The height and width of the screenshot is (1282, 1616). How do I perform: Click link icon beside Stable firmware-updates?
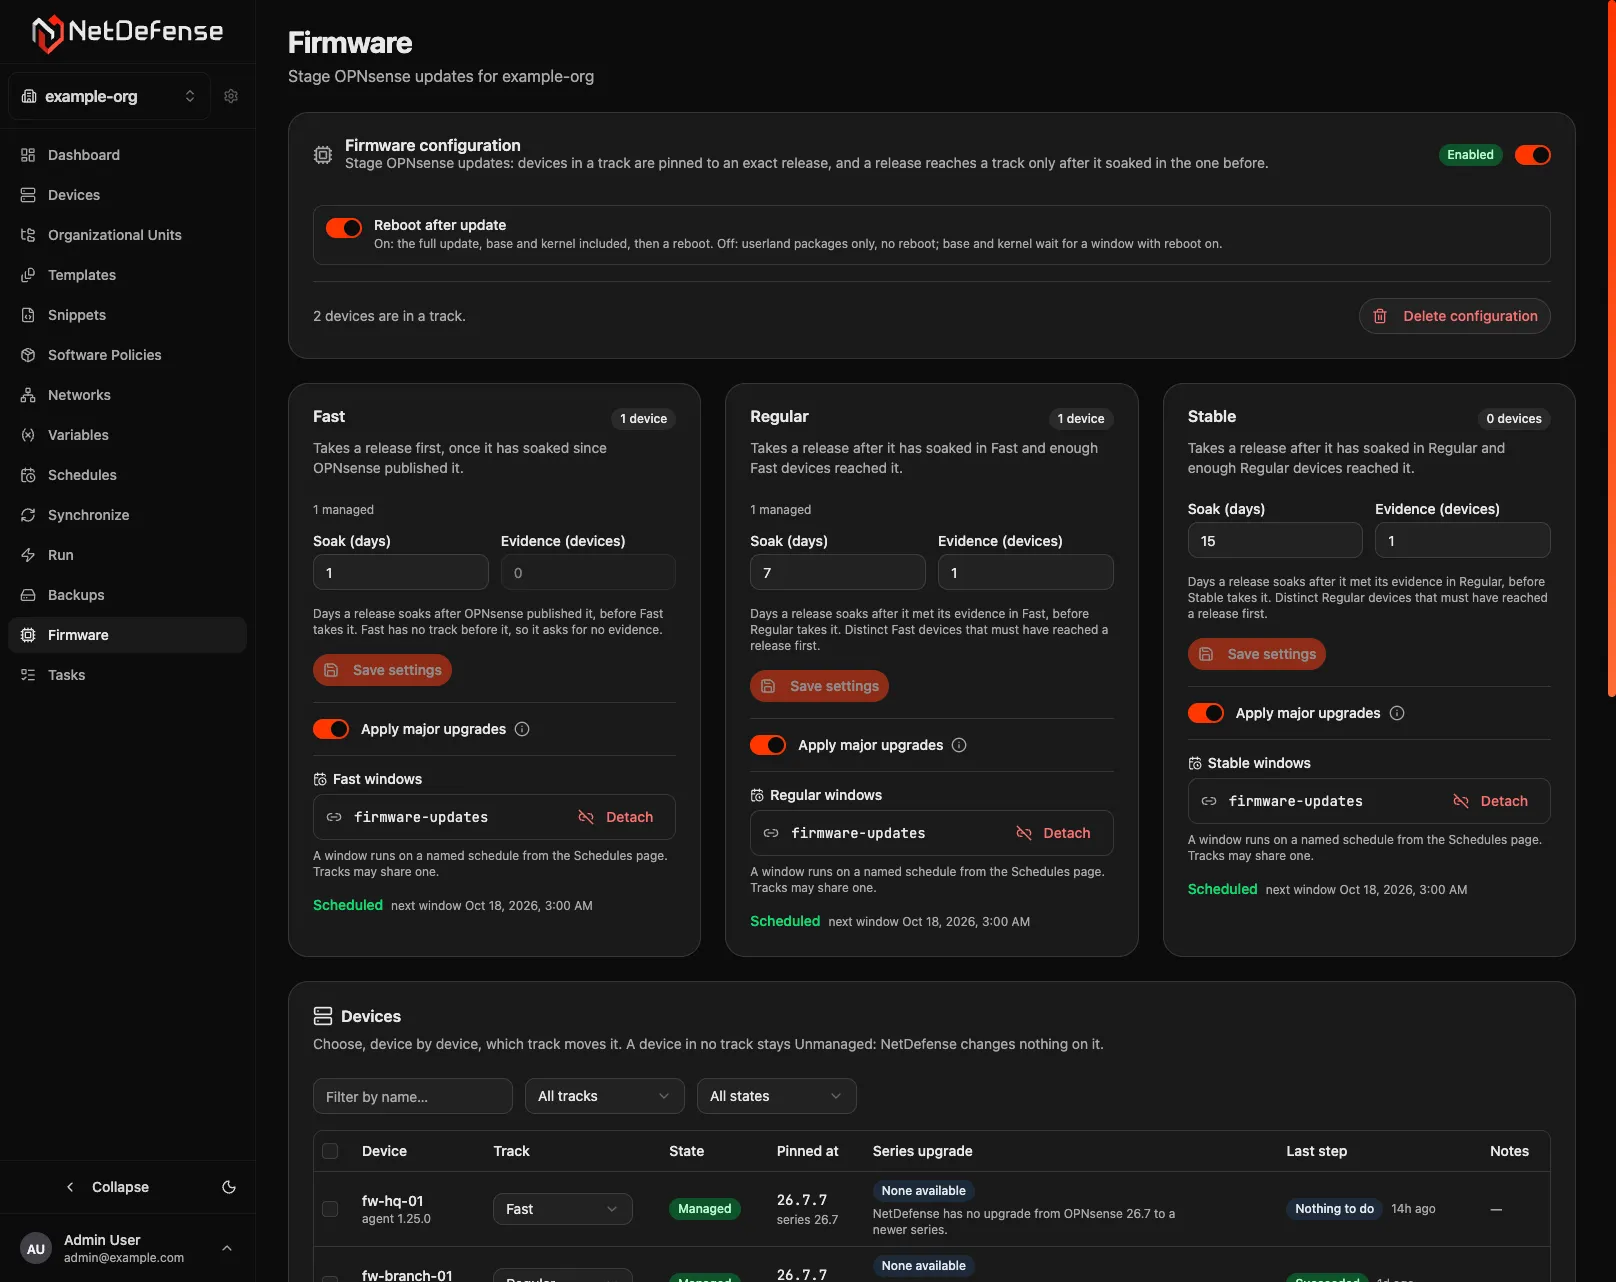pyautogui.click(x=1209, y=801)
